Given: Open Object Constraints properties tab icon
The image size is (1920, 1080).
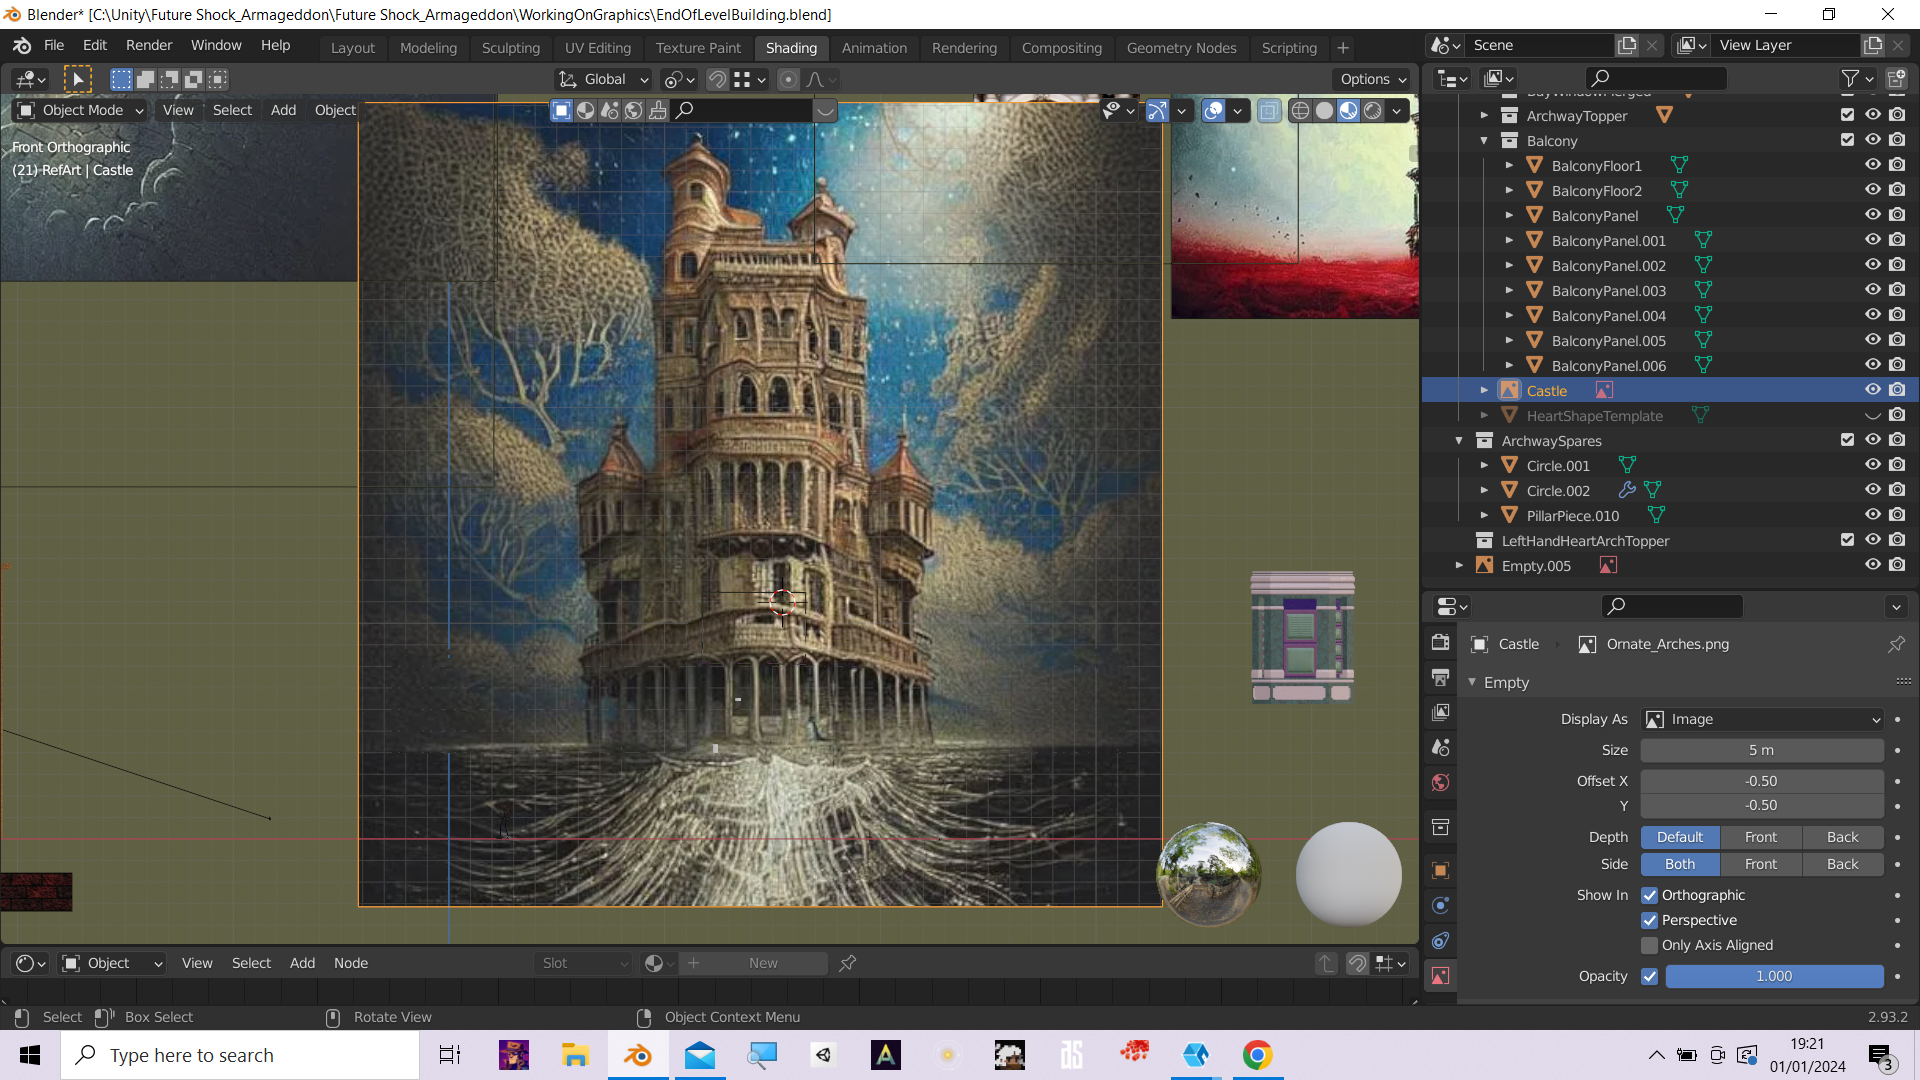Looking at the screenshot, I should tap(1440, 940).
